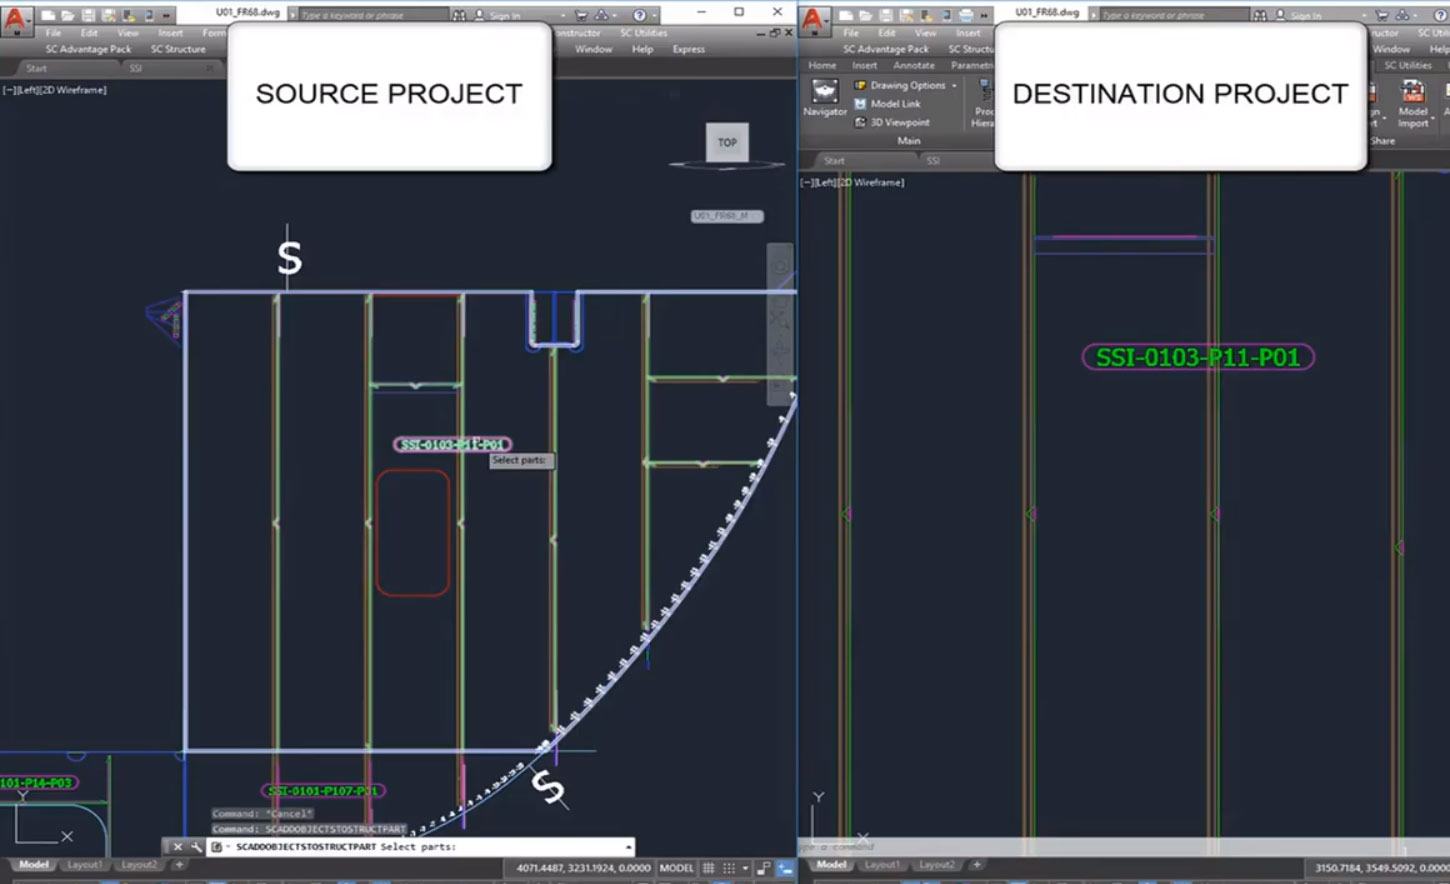Toggle the grid display in the status bar
Viewport: 1450px width, 884px height.
coord(710,868)
